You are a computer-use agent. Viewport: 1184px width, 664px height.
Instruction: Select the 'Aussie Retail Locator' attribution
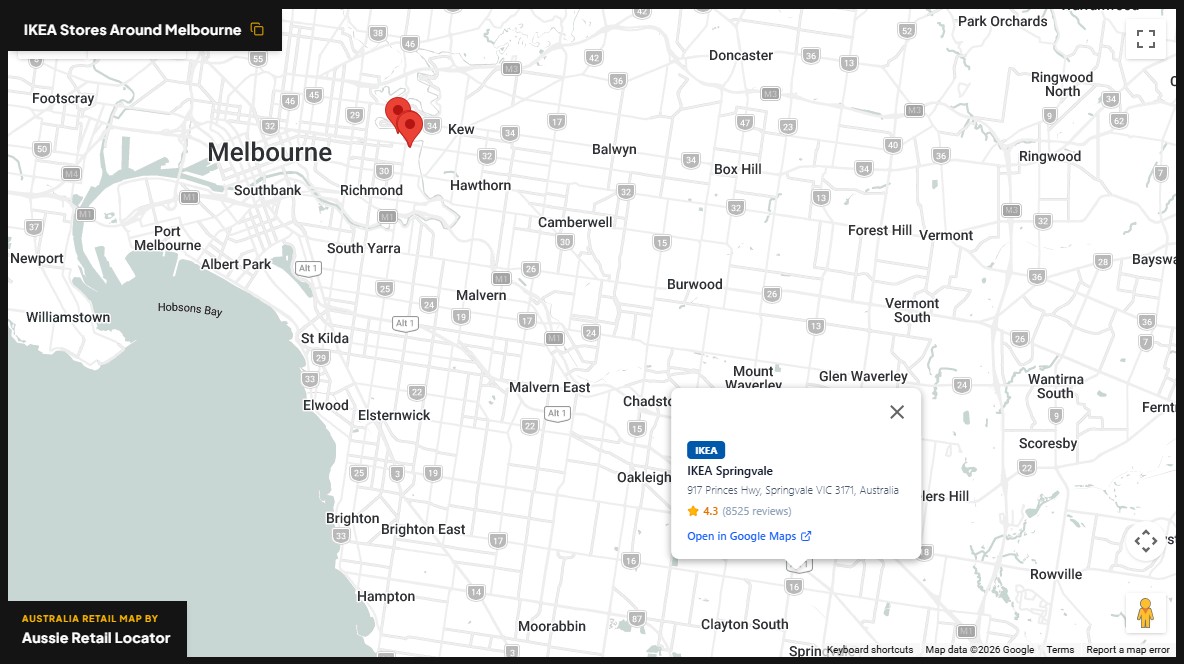(x=96, y=638)
